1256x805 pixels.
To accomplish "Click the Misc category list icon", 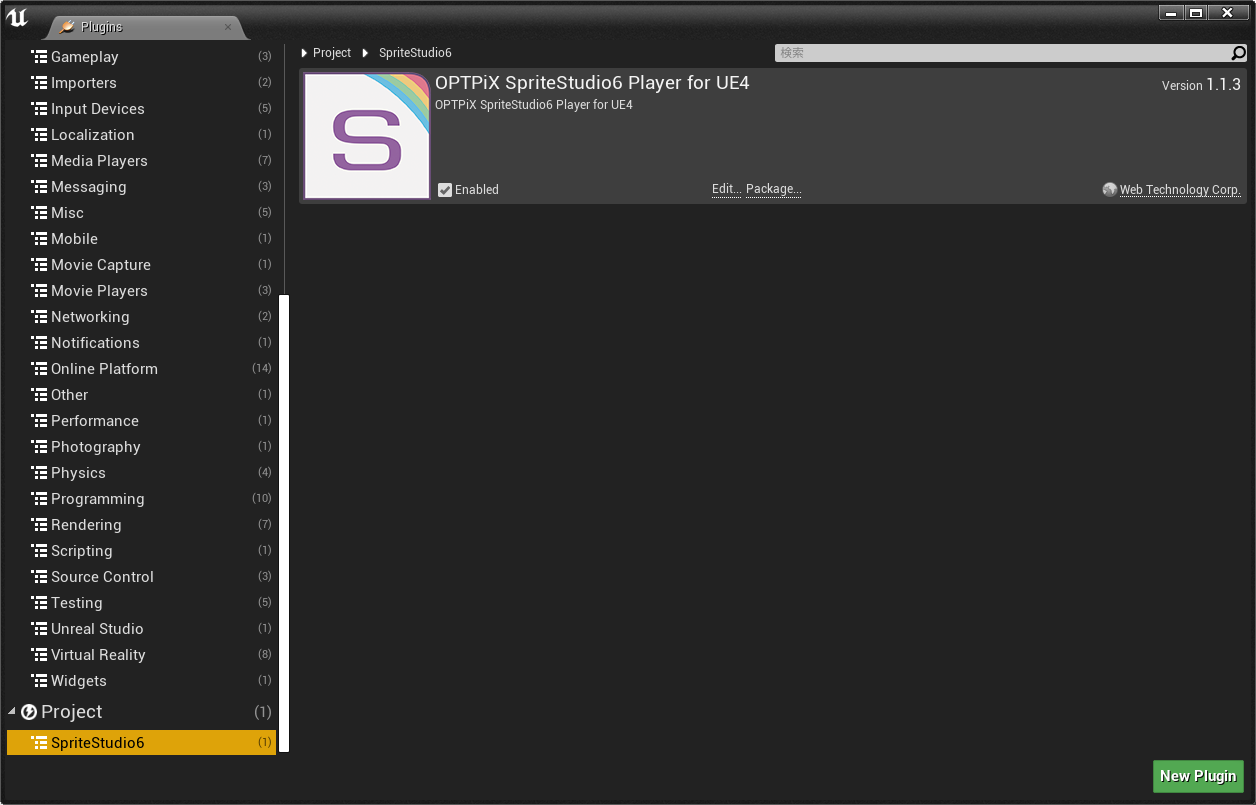I will coord(39,213).
